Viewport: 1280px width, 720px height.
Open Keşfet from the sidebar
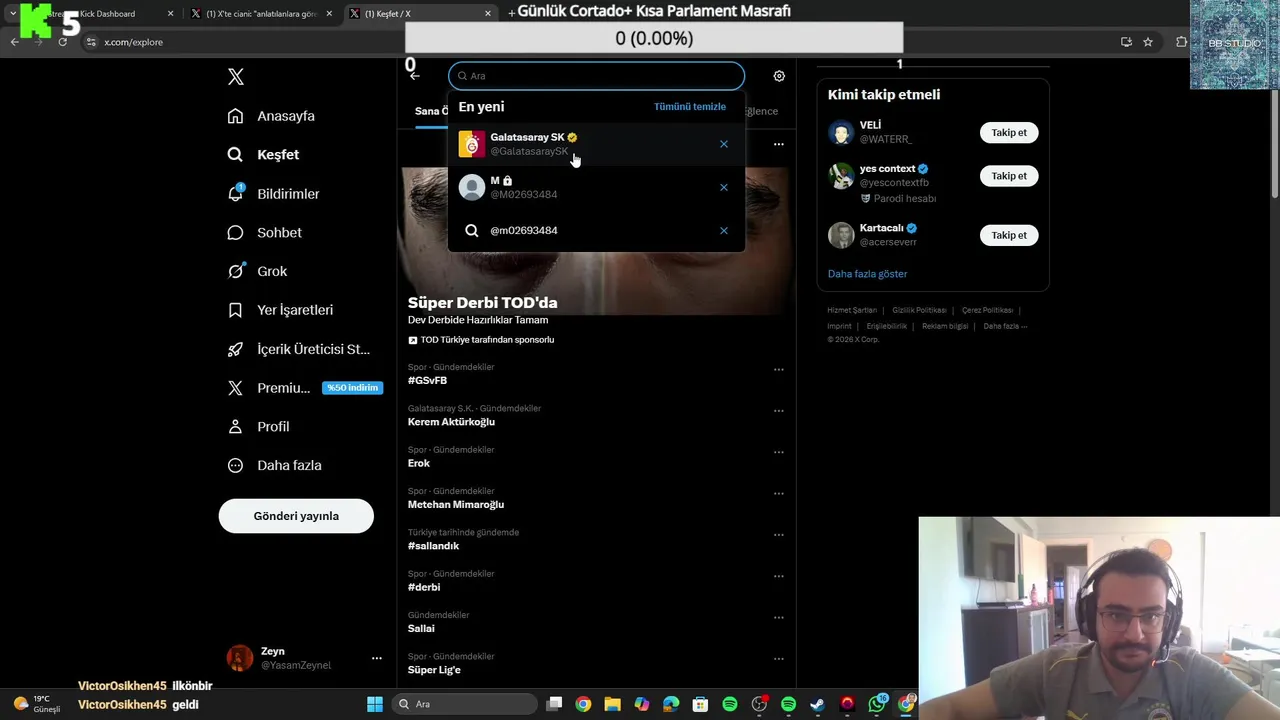tap(263, 155)
